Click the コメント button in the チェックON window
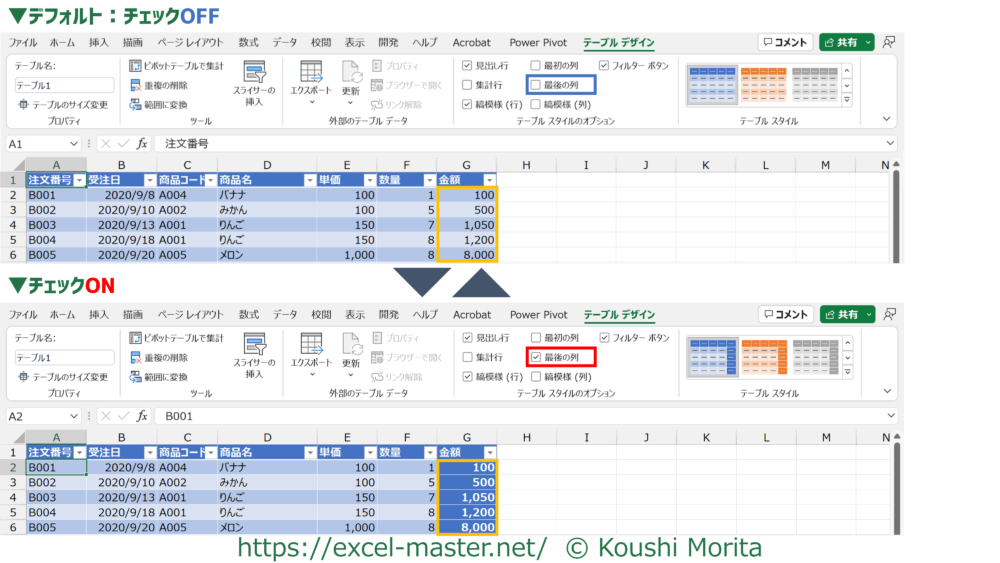The width and height of the screenshot is (1000, 563). (x=785, y=314)
